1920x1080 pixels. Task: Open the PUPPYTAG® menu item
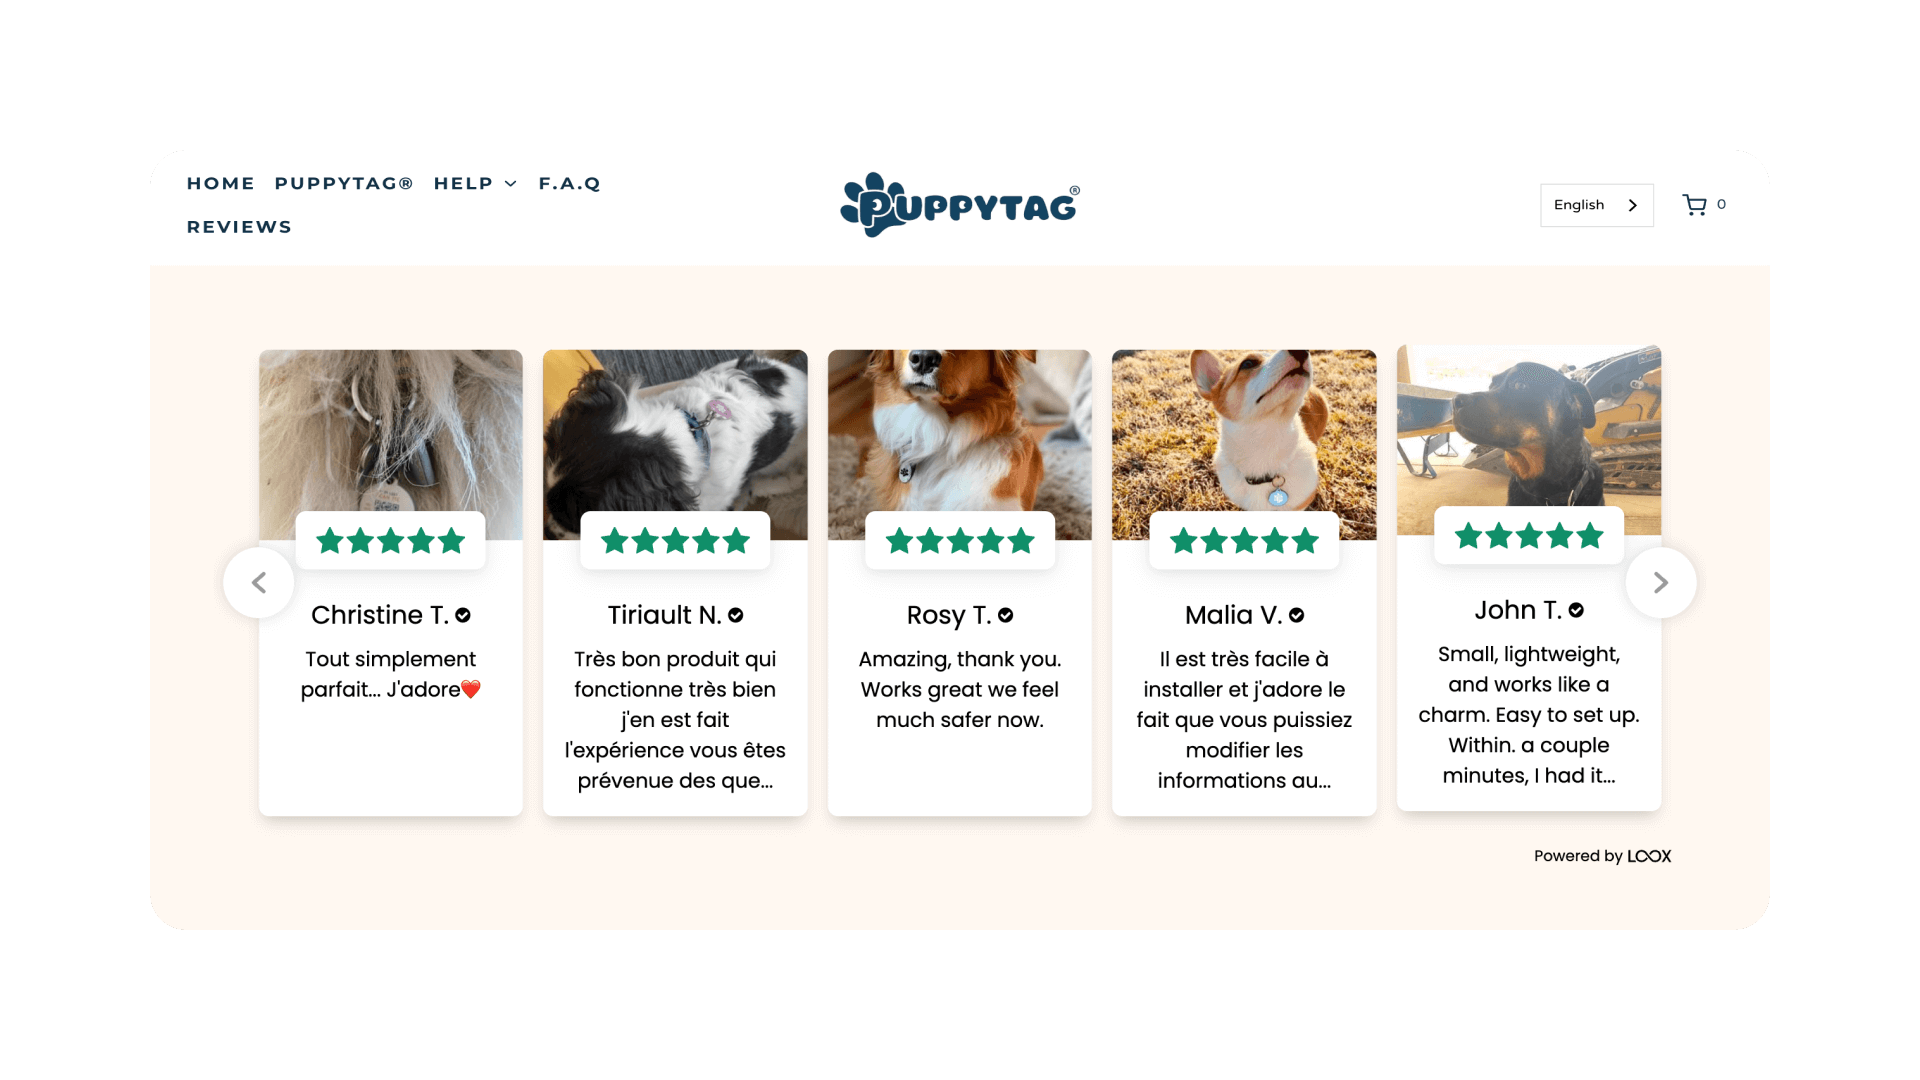coord(344,183)
